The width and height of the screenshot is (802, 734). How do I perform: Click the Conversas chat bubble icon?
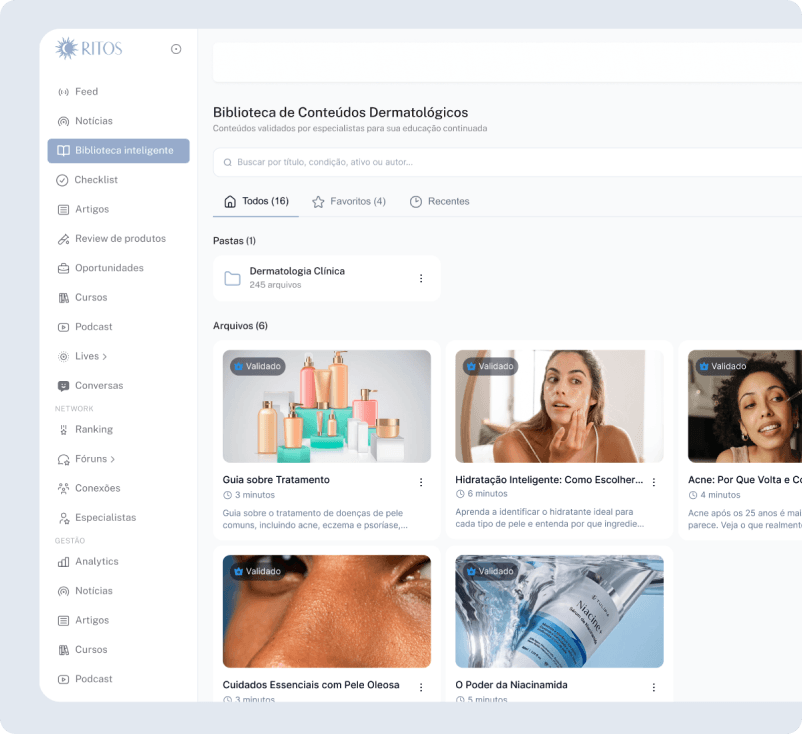[x=63, y=386]
